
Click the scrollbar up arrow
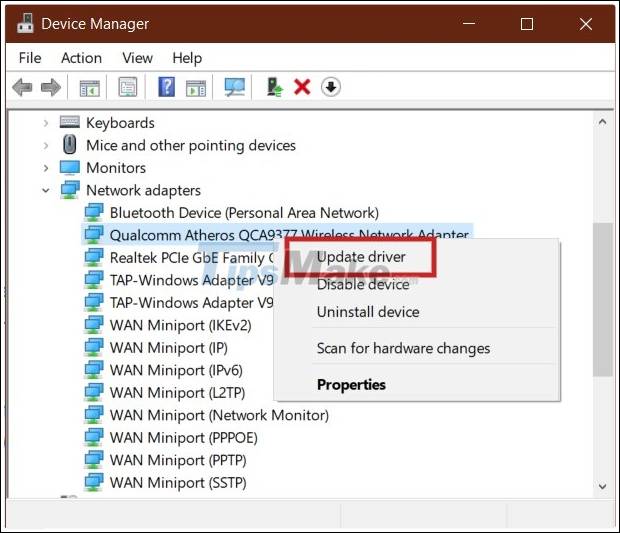point(602,122)
